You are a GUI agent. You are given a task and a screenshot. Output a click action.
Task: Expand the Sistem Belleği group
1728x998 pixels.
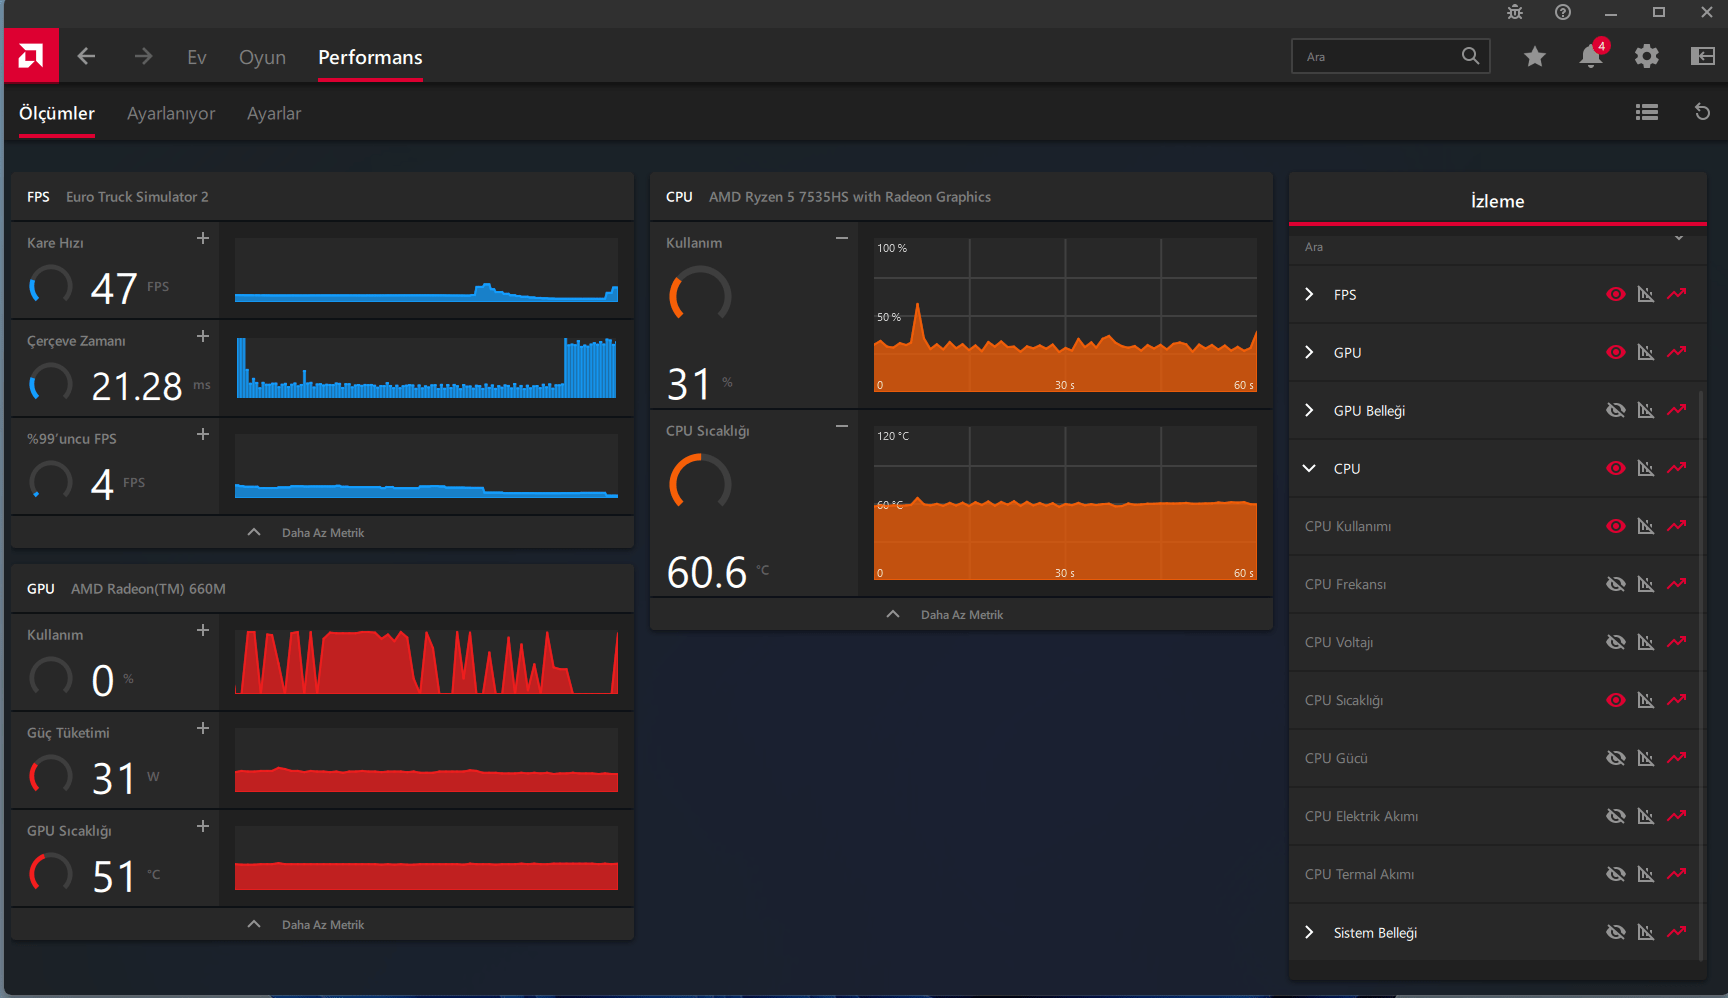click(1309, 932)
